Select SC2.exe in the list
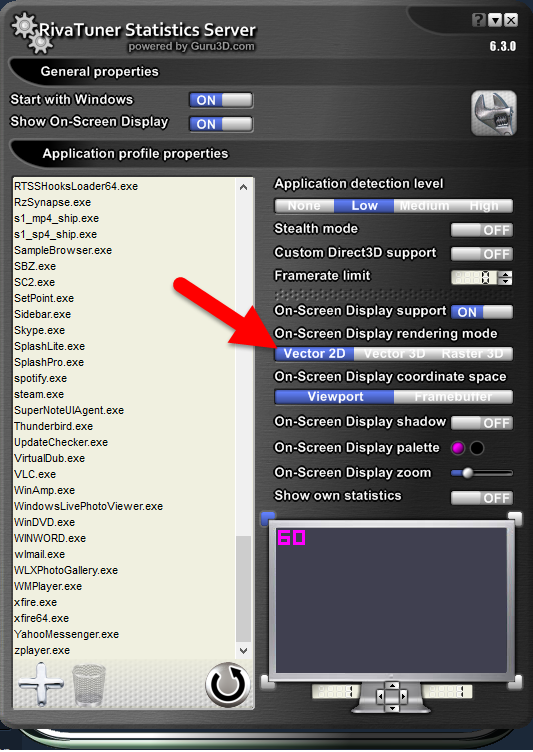 (x=35, y=282)
